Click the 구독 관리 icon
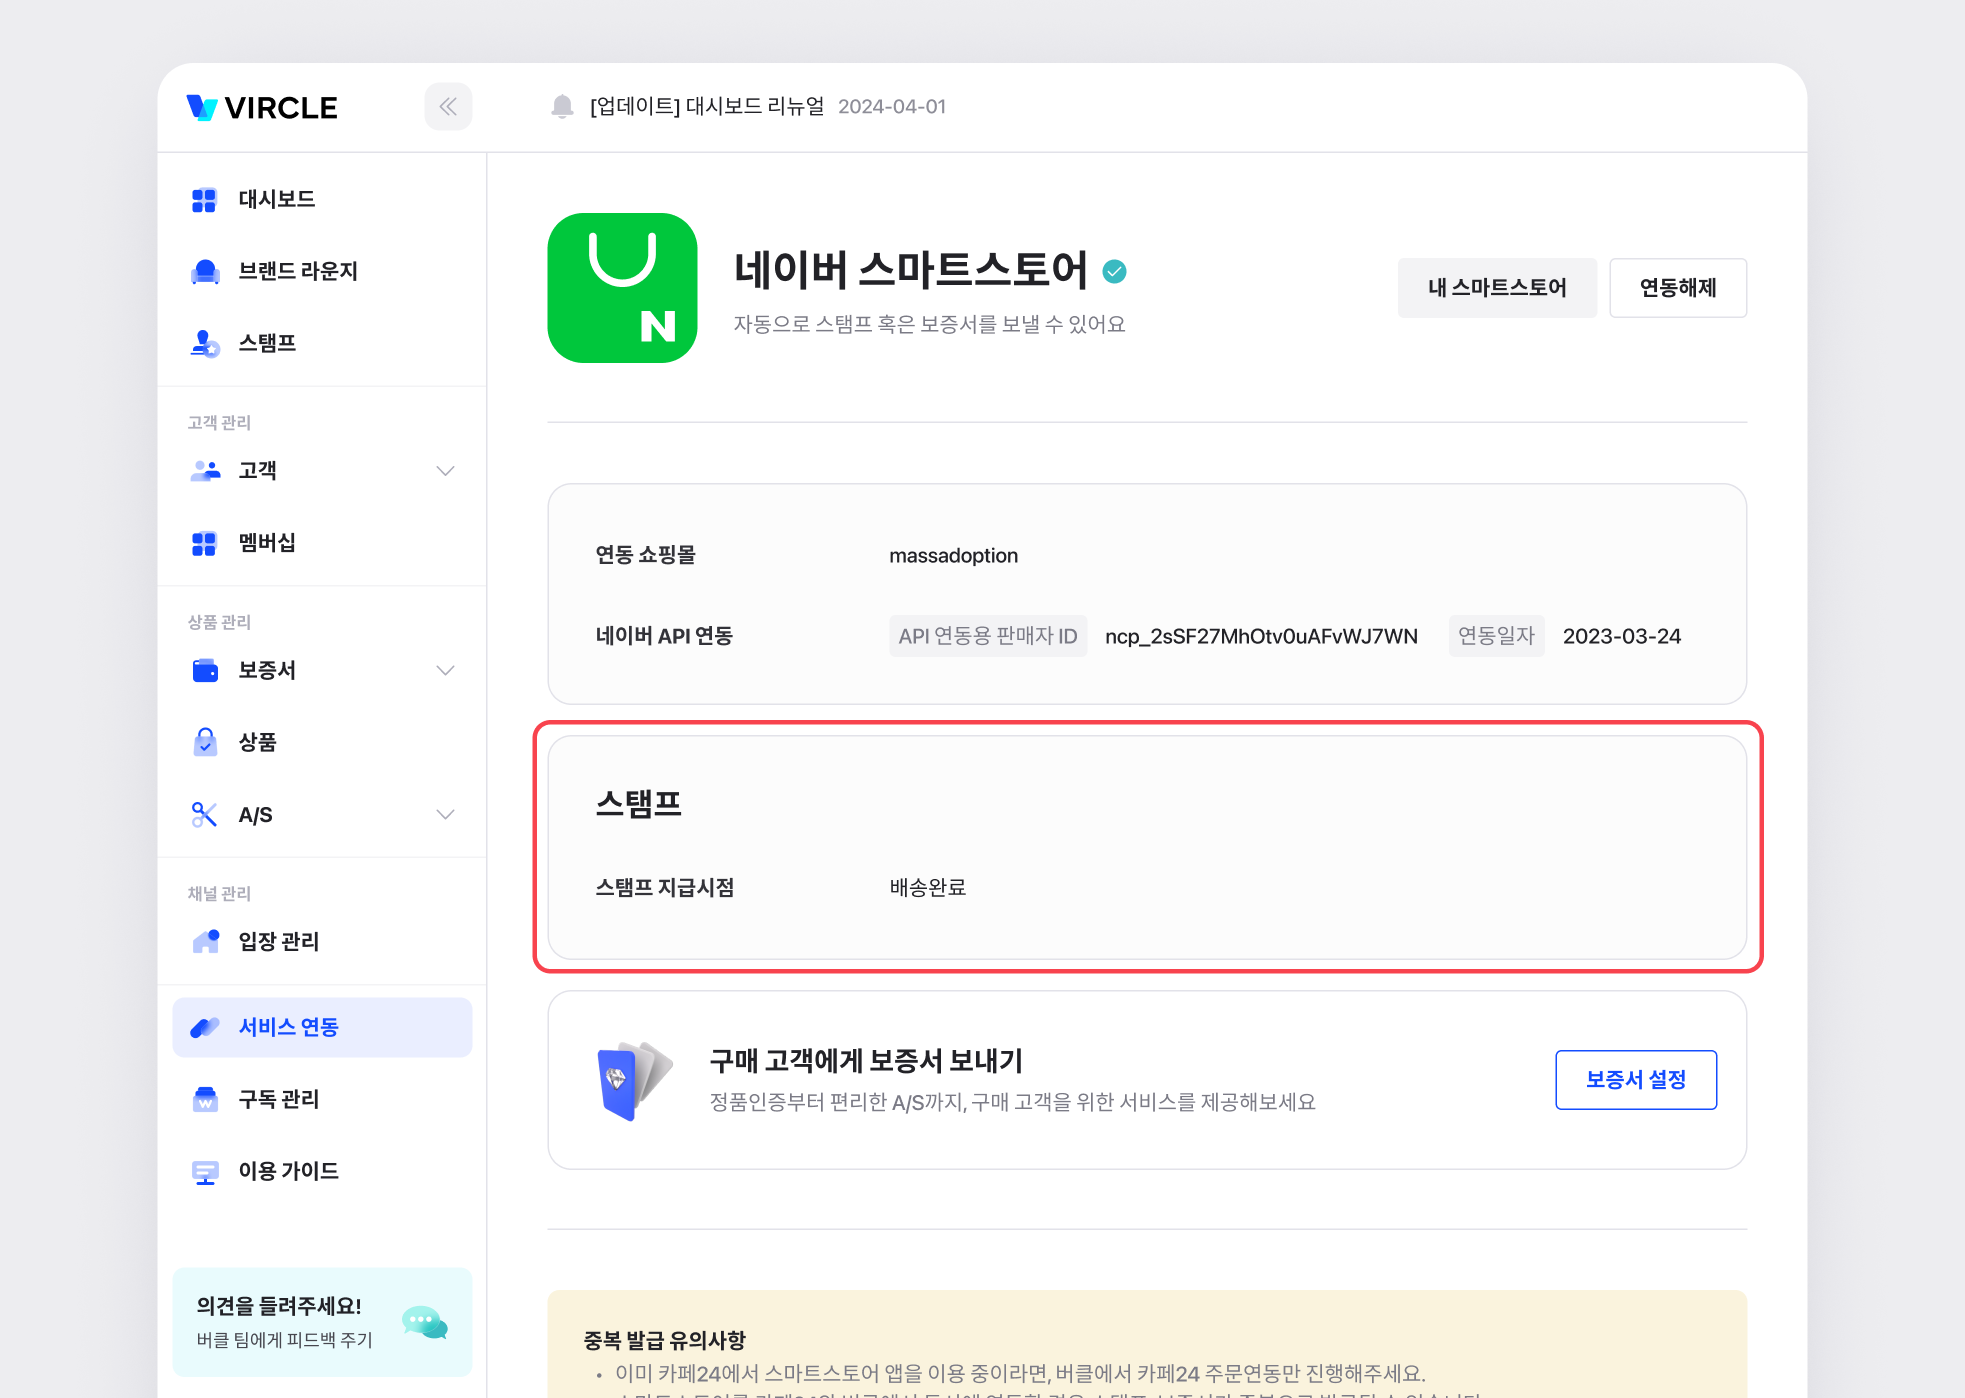Viewport: 1965px width, 1398px height. pos(205,1099)
